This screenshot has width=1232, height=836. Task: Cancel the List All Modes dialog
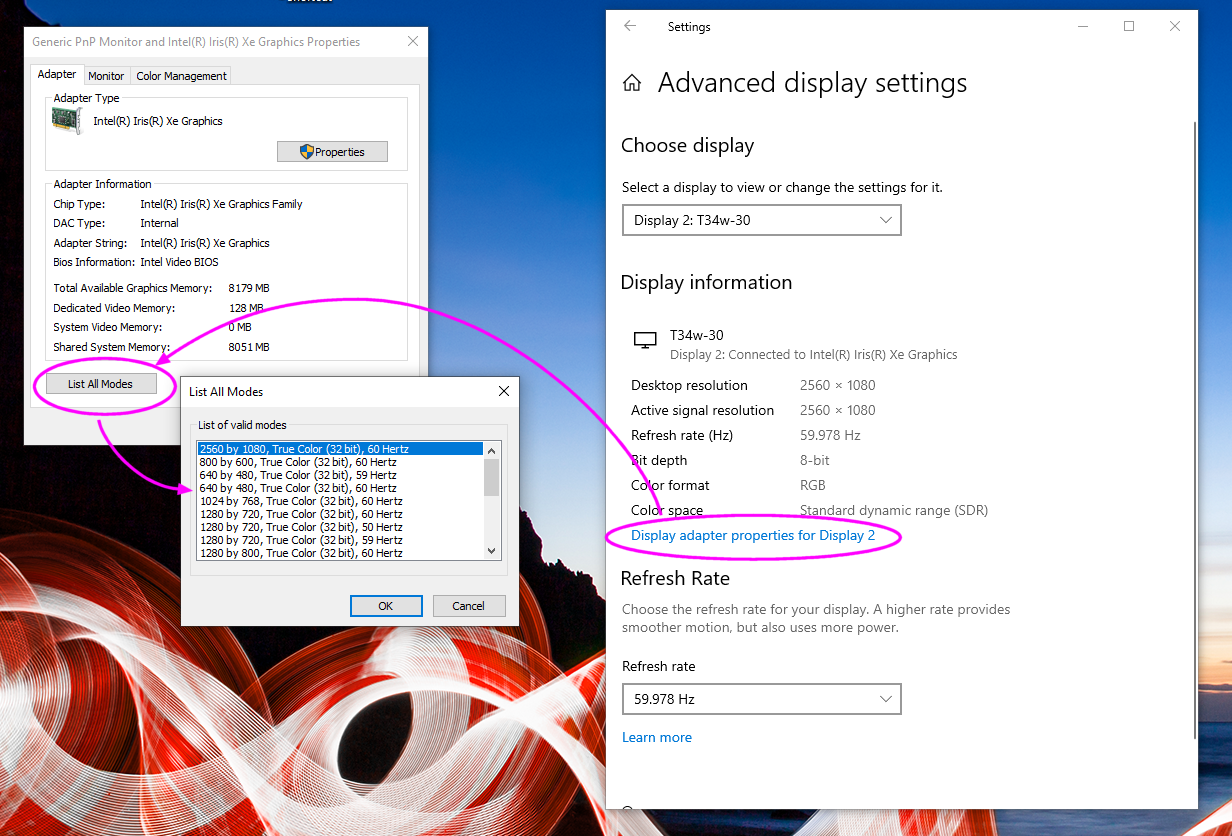[468, 606]
